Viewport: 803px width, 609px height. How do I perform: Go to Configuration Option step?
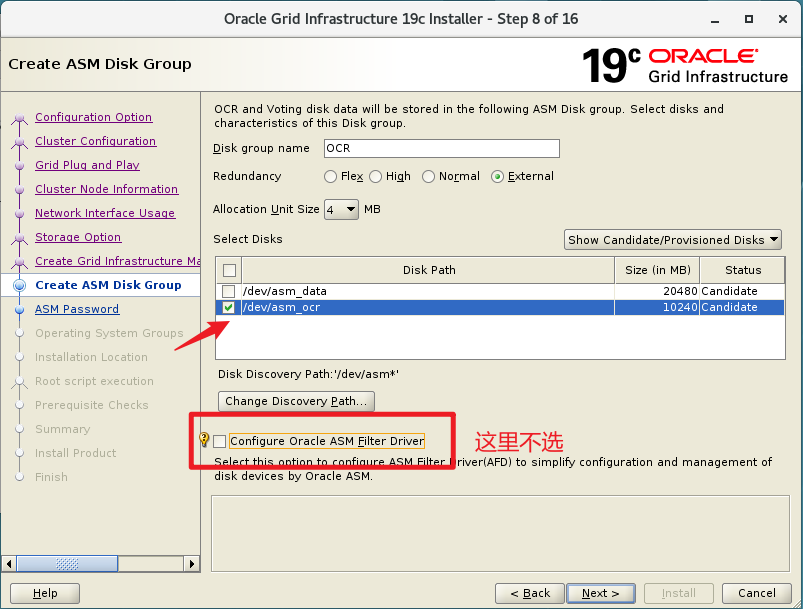tap(93, 117)
